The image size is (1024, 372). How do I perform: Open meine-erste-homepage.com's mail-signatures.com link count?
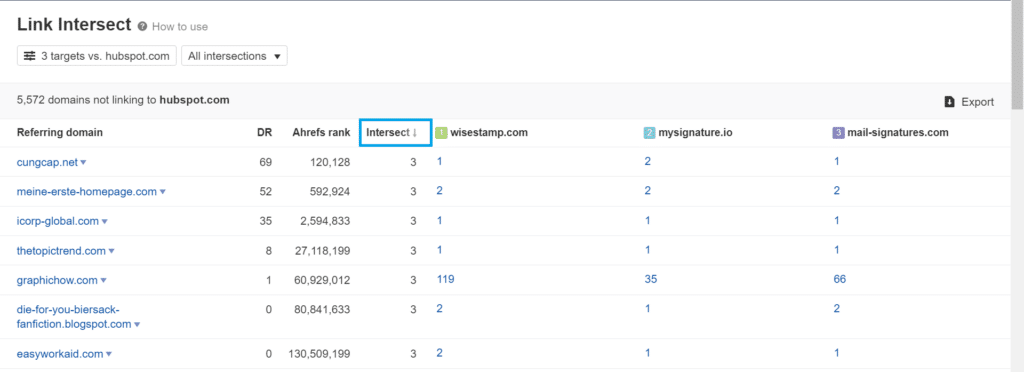coord(837,191)
